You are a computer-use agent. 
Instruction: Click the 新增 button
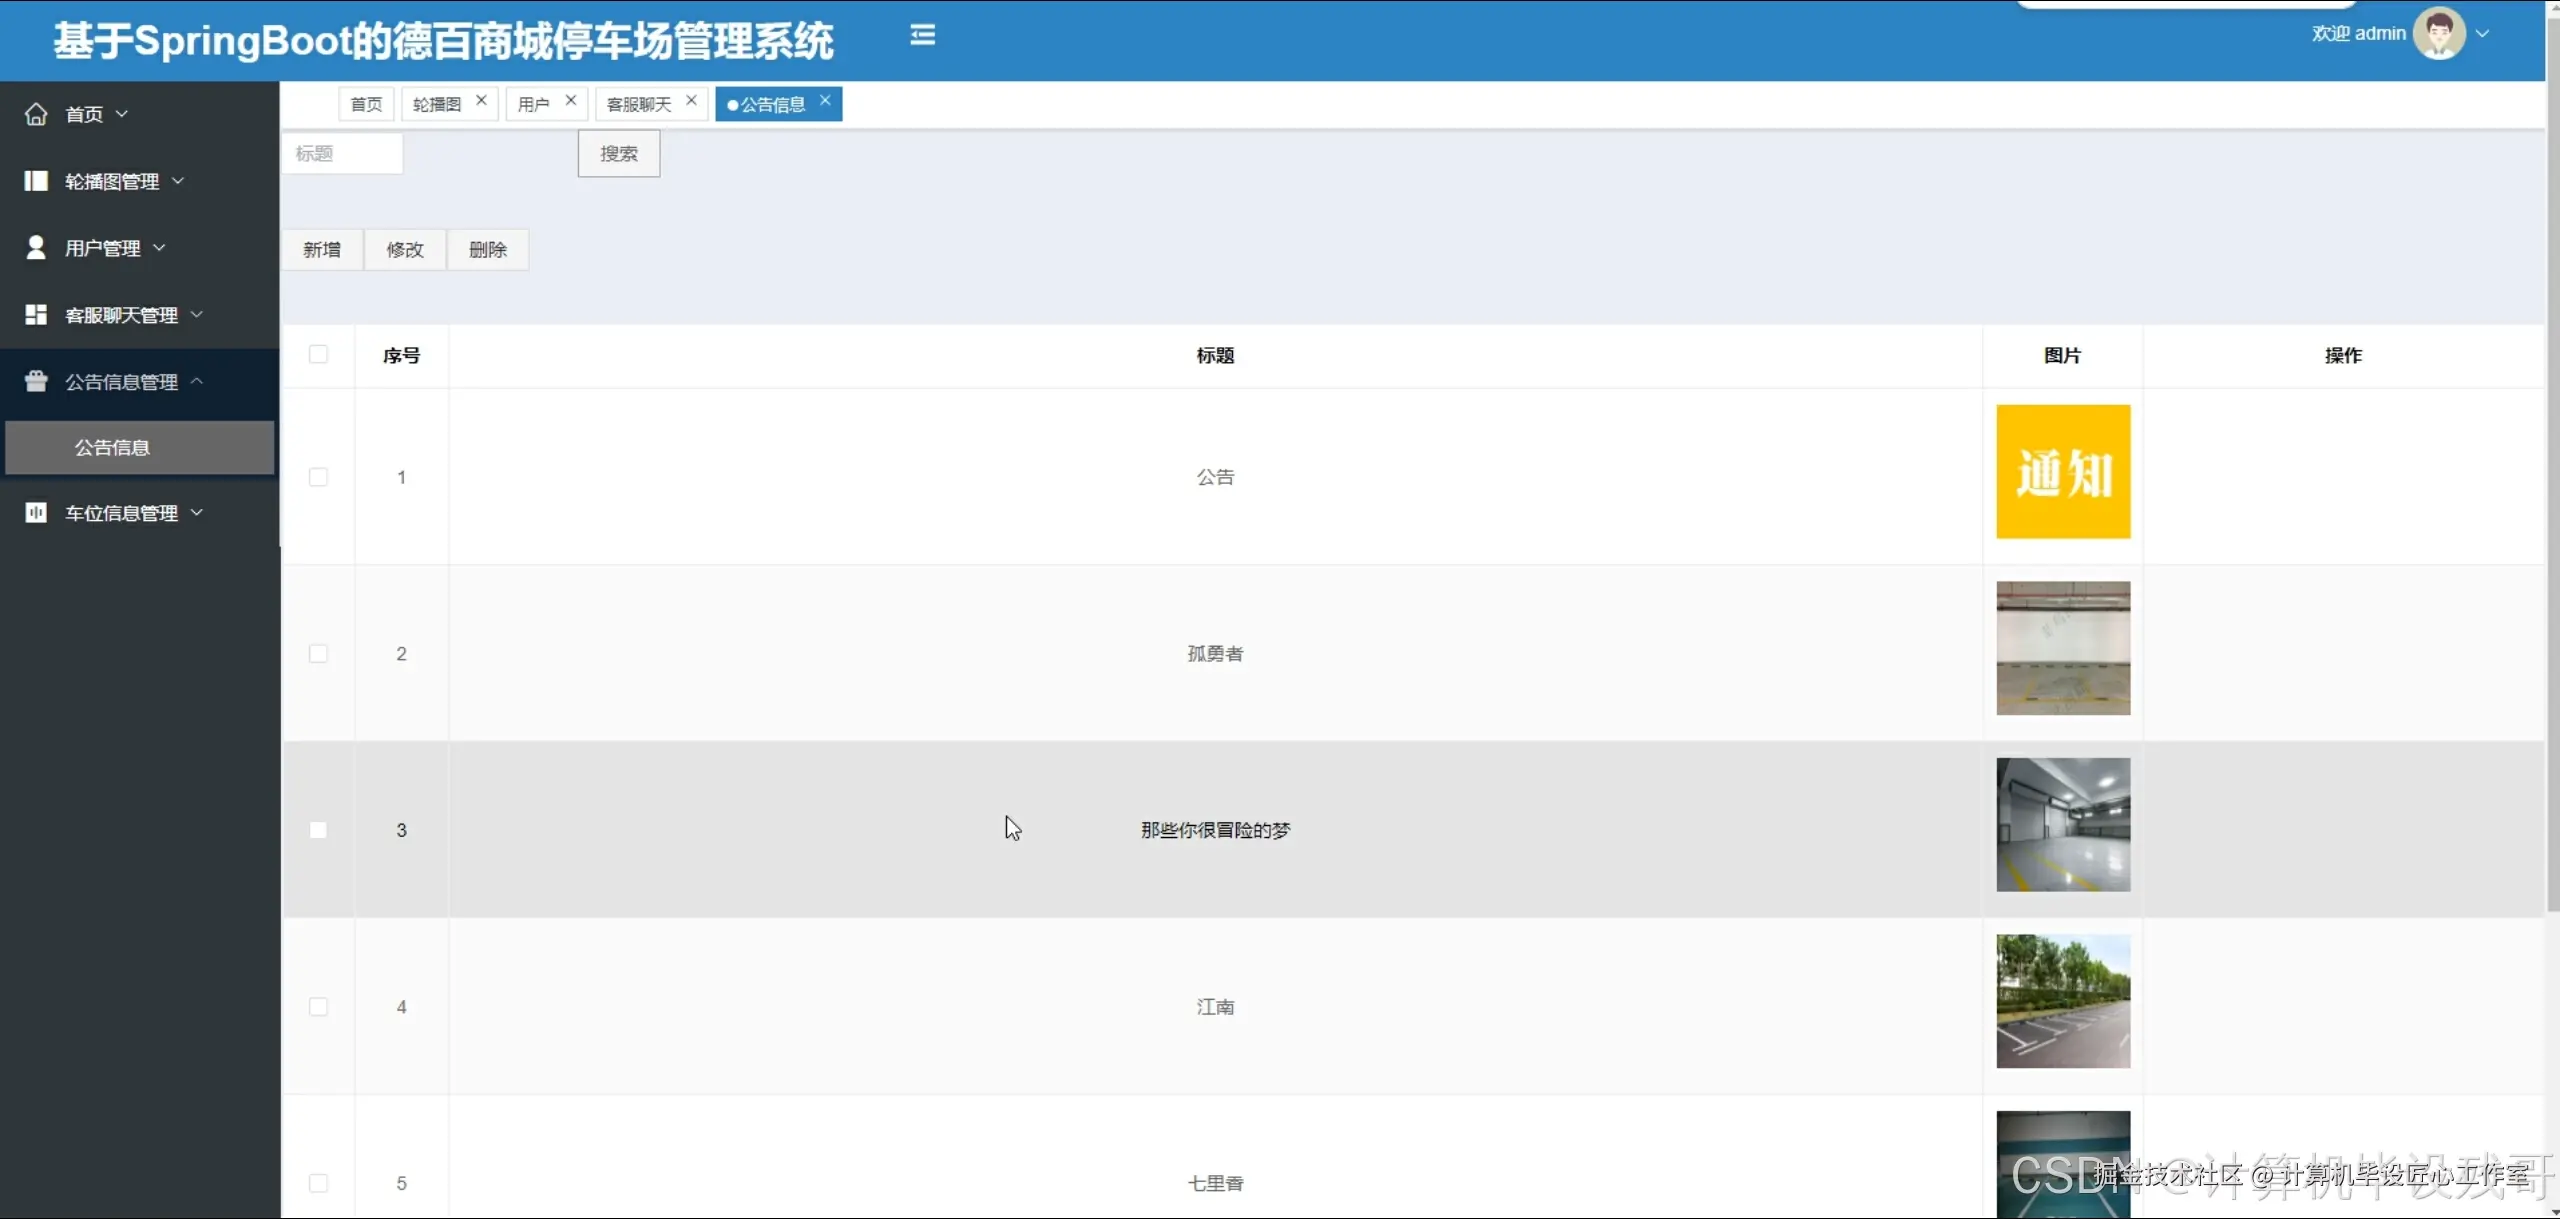pyautogui.click(x=322, y=250)
